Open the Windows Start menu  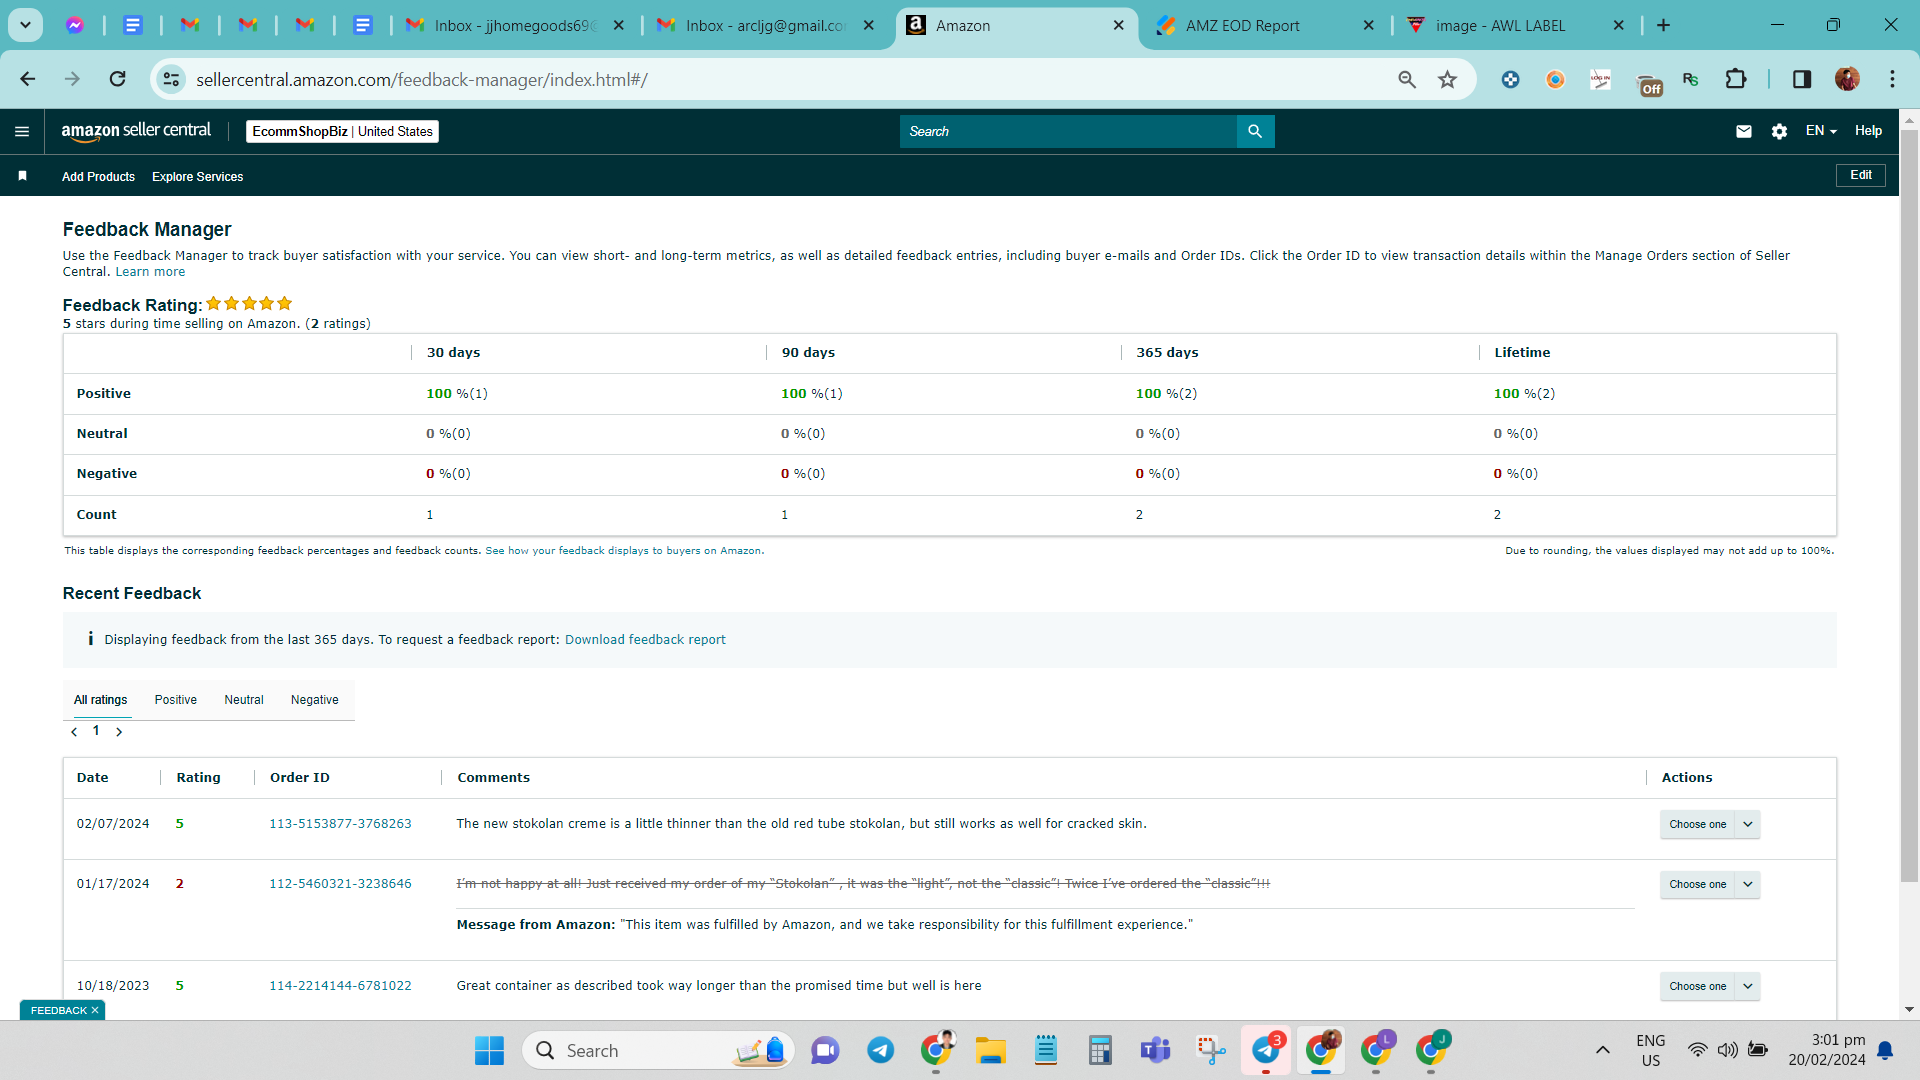489,1050
